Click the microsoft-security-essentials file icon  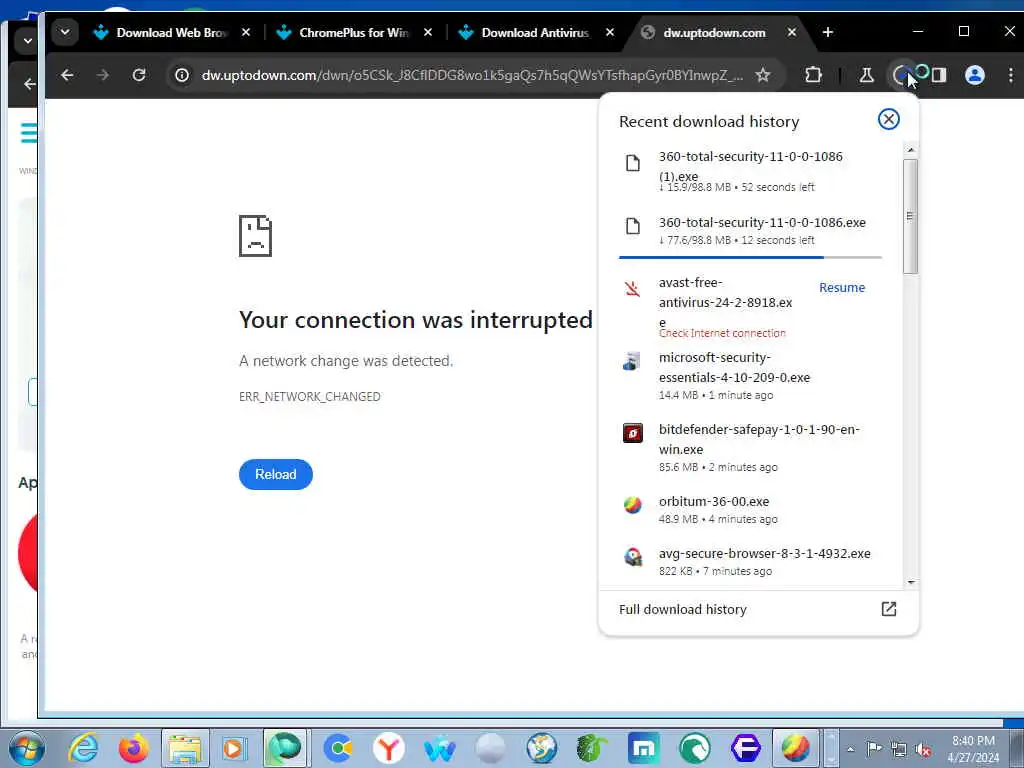click(x=632, y=361)
